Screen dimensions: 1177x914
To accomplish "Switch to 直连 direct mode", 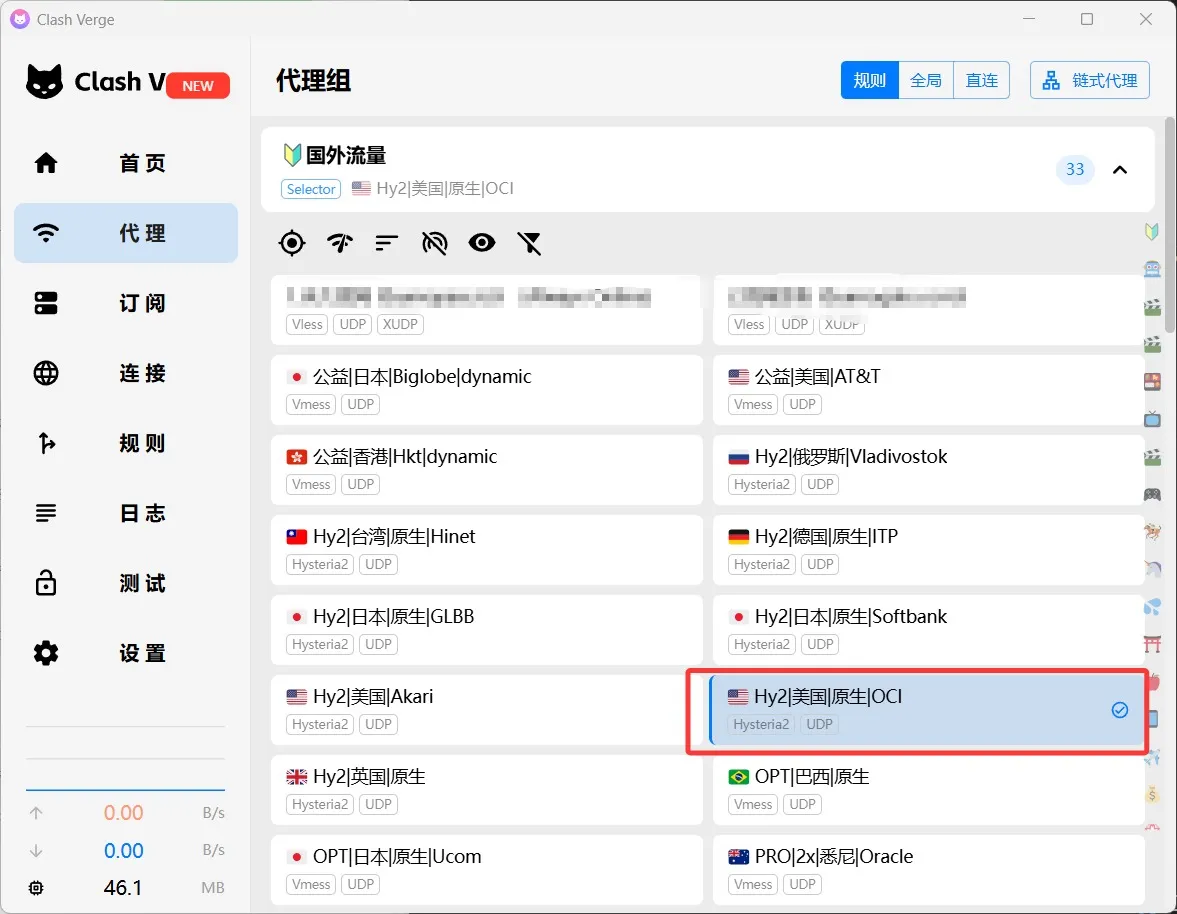I will pos(981,80).
